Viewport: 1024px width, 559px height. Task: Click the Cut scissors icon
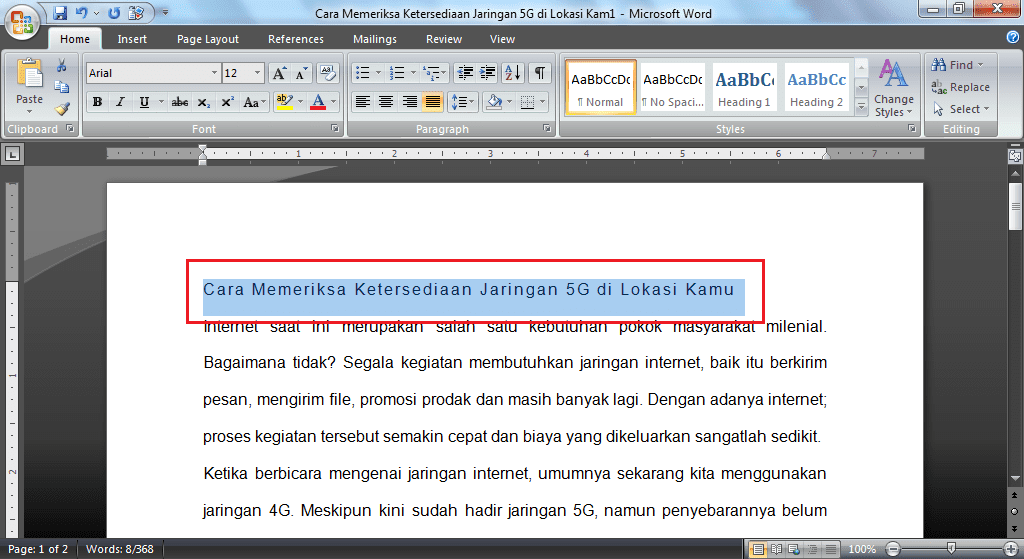coord(62,66)
